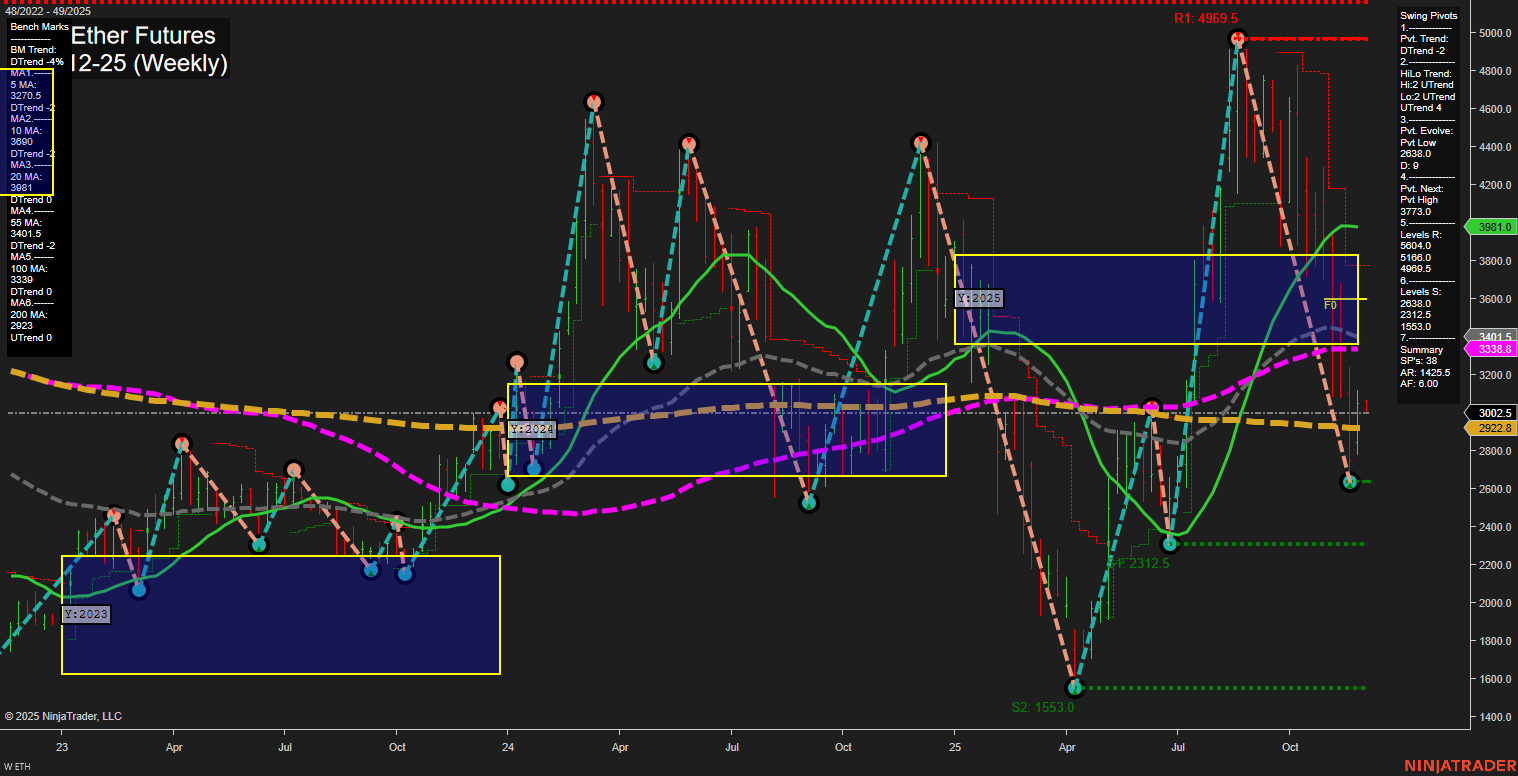Click the 55 MA: 3401.5 entry
This screenshot has height=776, width=1518.
pyautogui.click(x=28, y=228)
